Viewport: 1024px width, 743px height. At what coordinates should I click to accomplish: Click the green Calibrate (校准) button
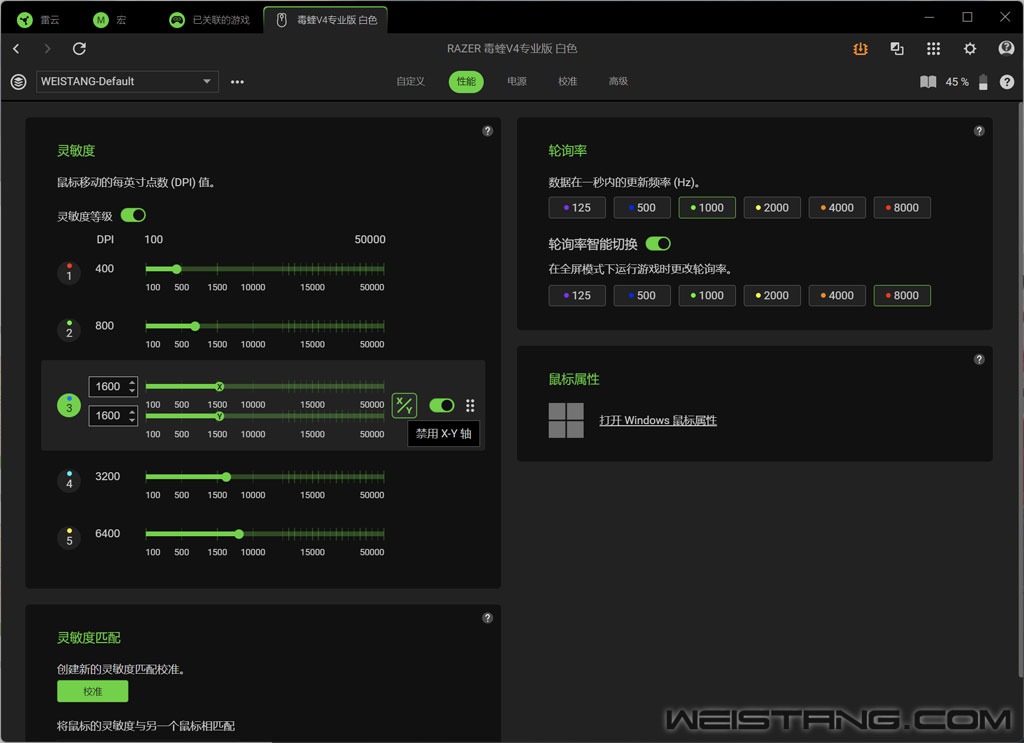[92, 691]
